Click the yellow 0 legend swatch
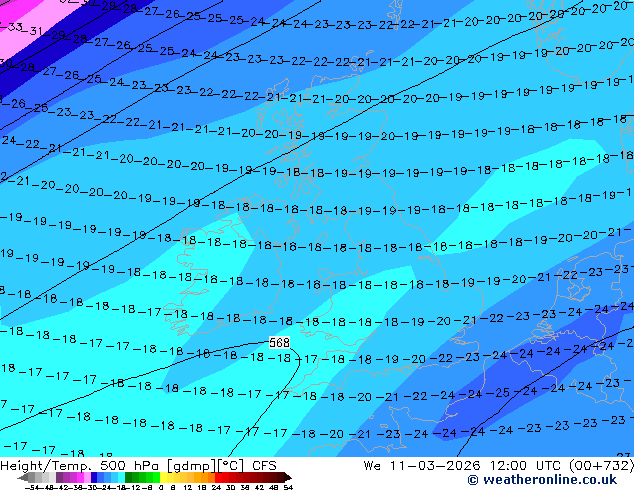The width and height of the screenshot is (634, 490). coord(163,477)
